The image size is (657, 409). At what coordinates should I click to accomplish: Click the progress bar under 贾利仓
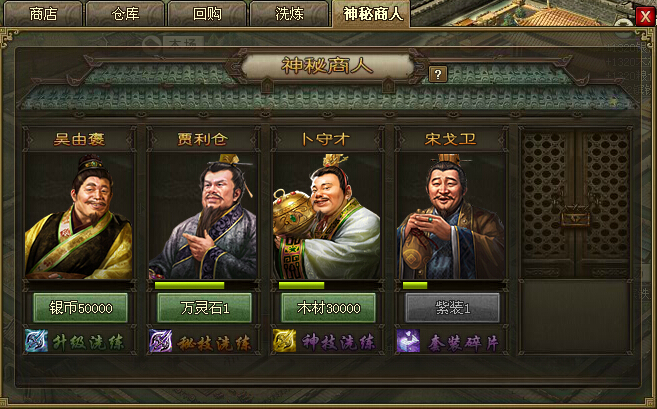(203, 285)
